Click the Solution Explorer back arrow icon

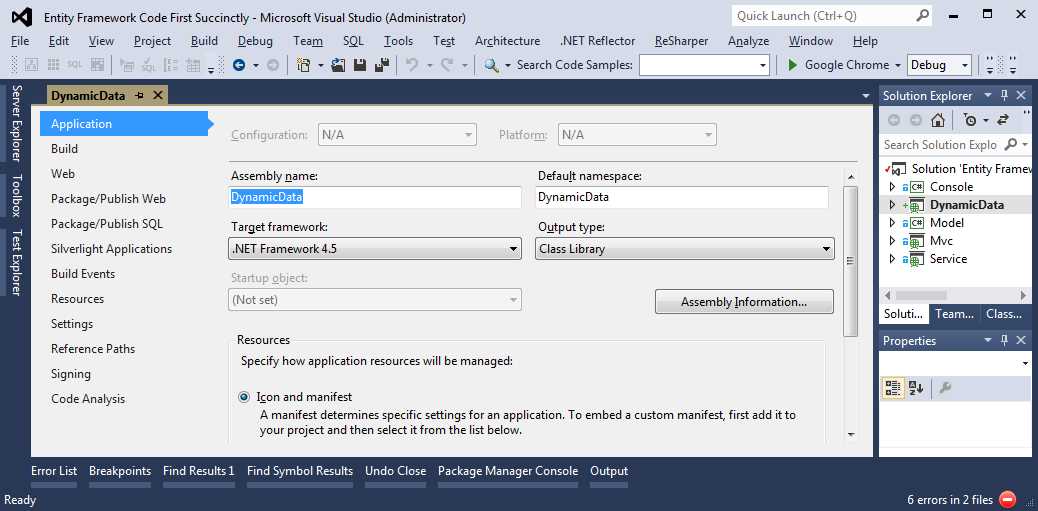tap(894, 120)
